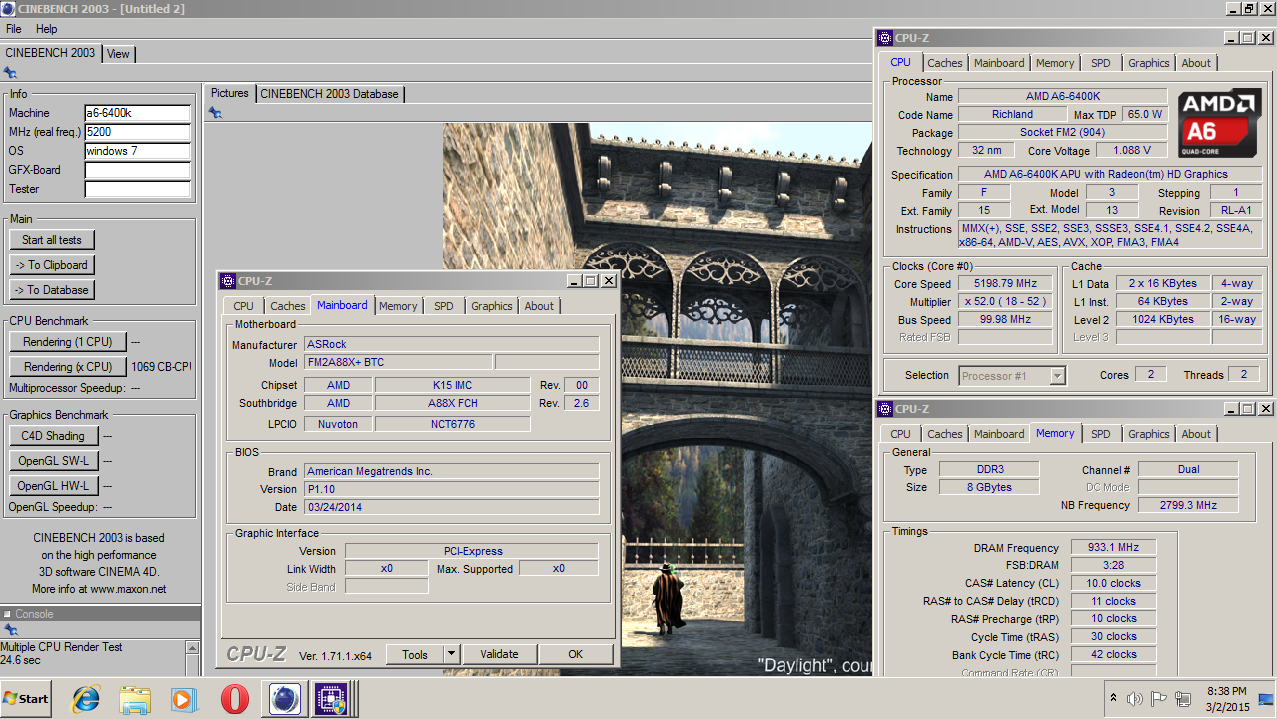Click CPU-Z icon in Mainboard window title
The height and width of the screenshot is (719, 1277).
point(228,282)
